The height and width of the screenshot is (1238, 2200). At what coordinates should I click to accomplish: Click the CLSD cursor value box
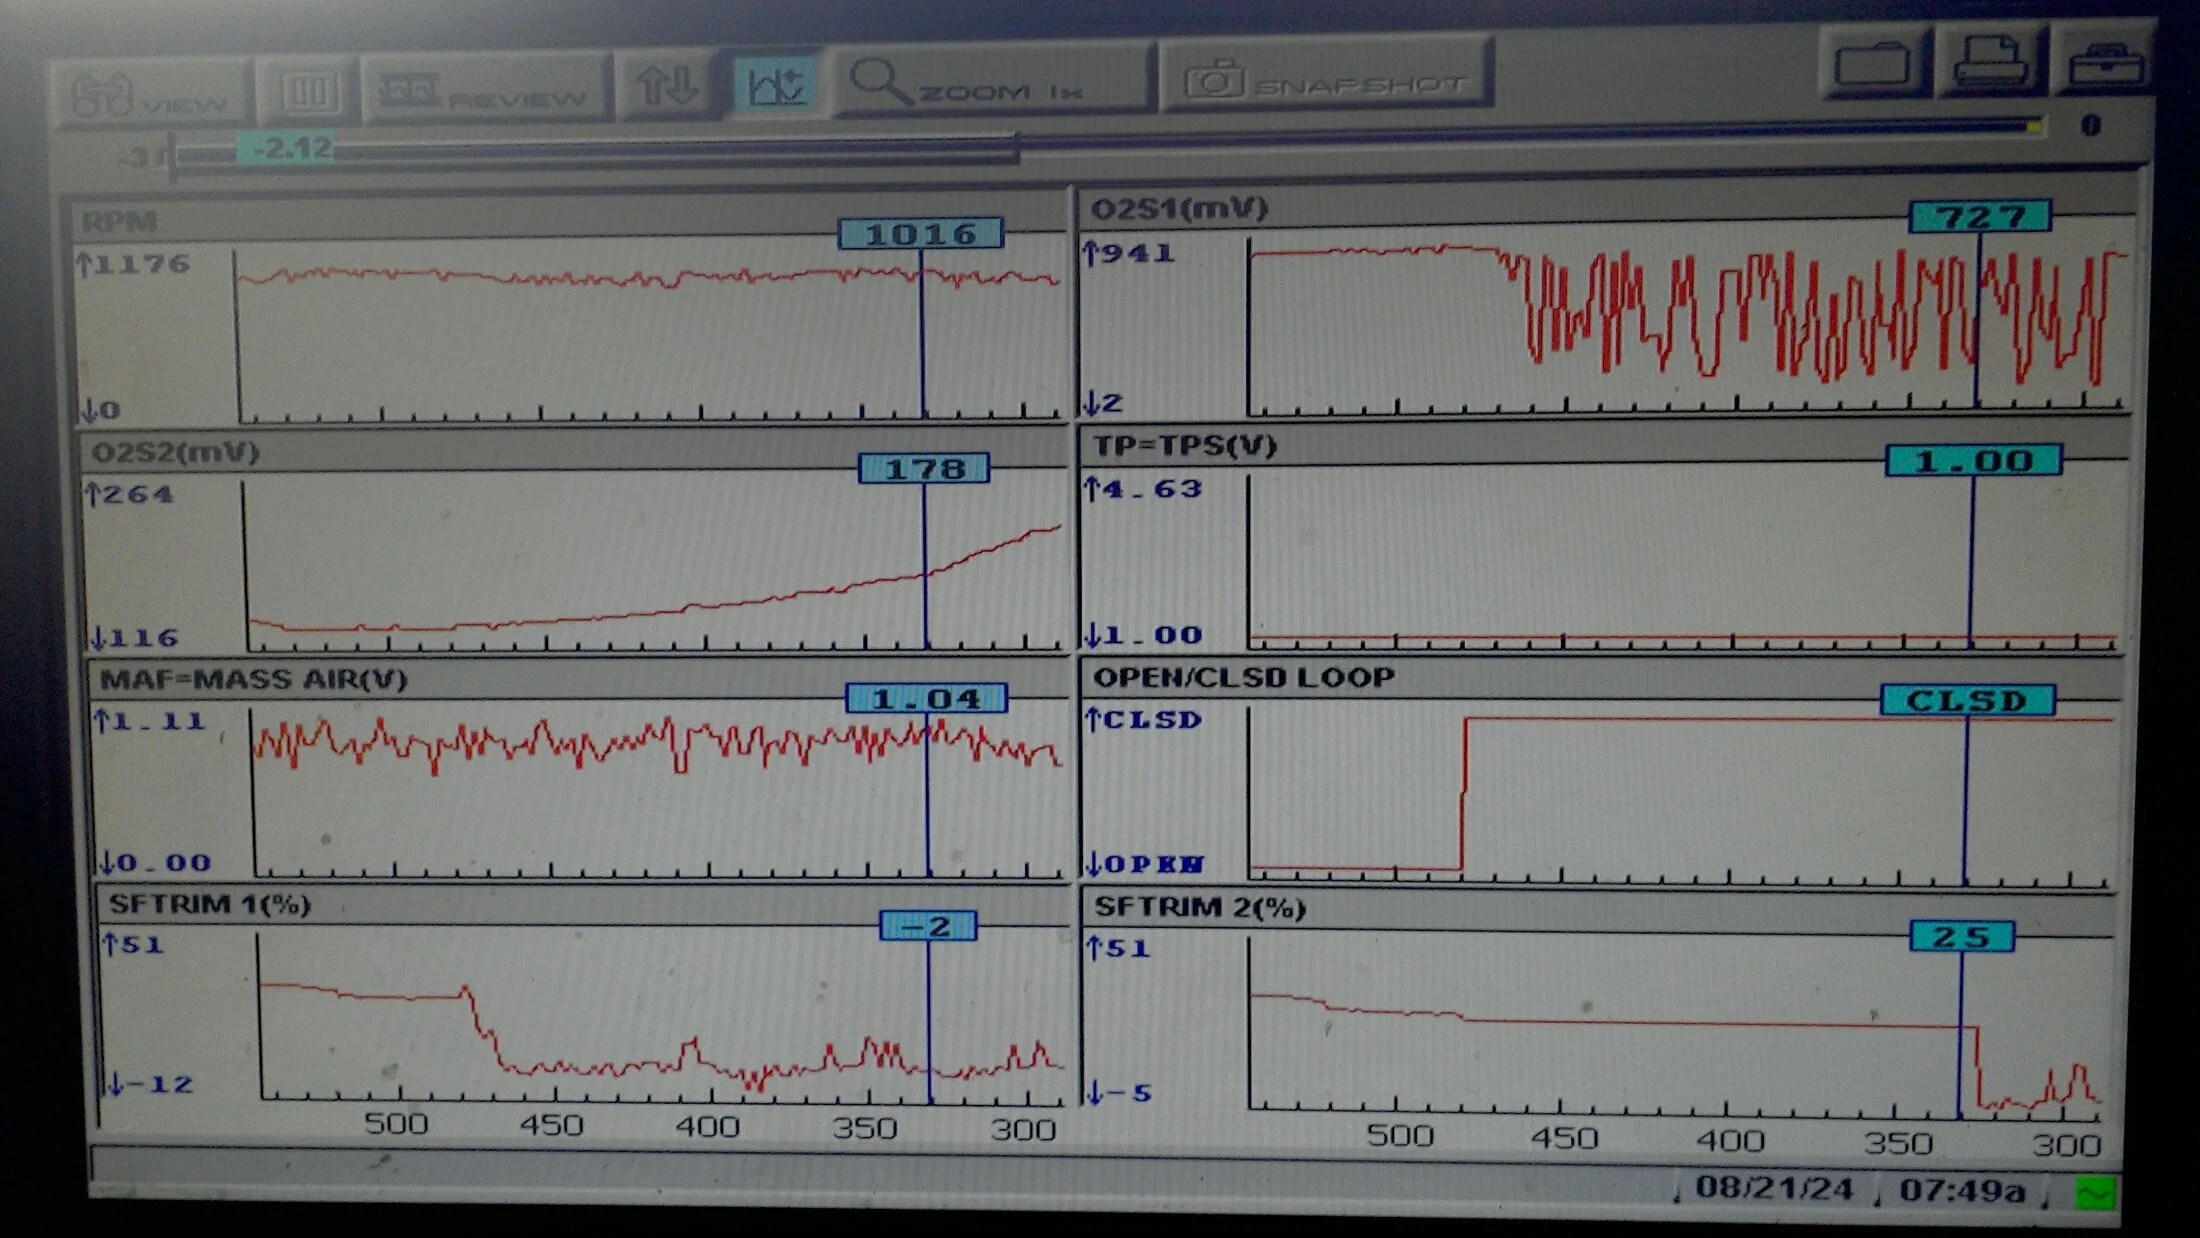pyautogui.click(x=1967, y=700)
